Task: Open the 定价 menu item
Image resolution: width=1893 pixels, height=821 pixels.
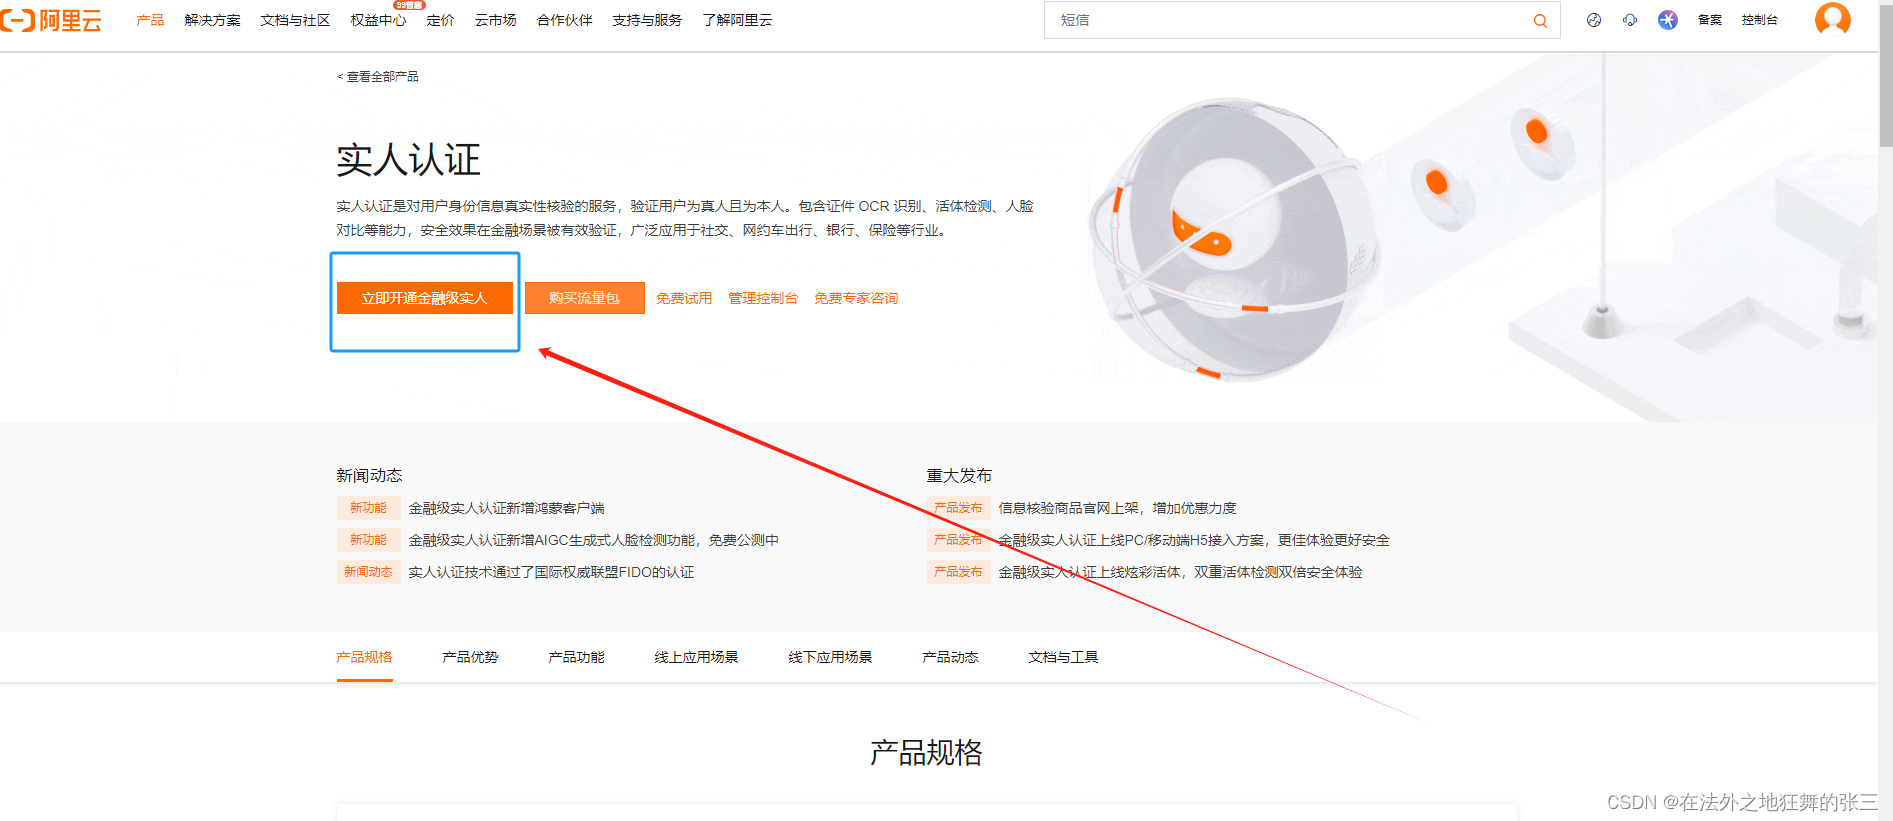Action: pyautogui.click(x=440, y=20)
